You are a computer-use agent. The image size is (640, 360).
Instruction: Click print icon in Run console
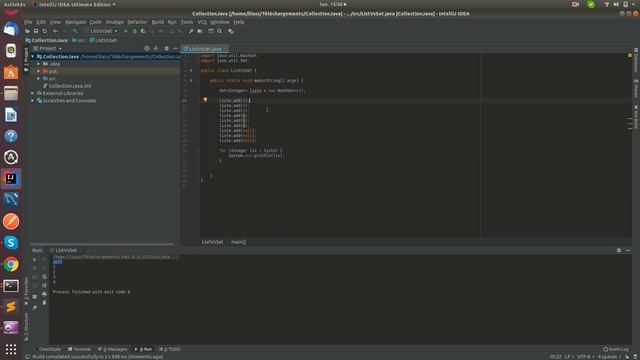pyautogui.click(x=44, y=294)
